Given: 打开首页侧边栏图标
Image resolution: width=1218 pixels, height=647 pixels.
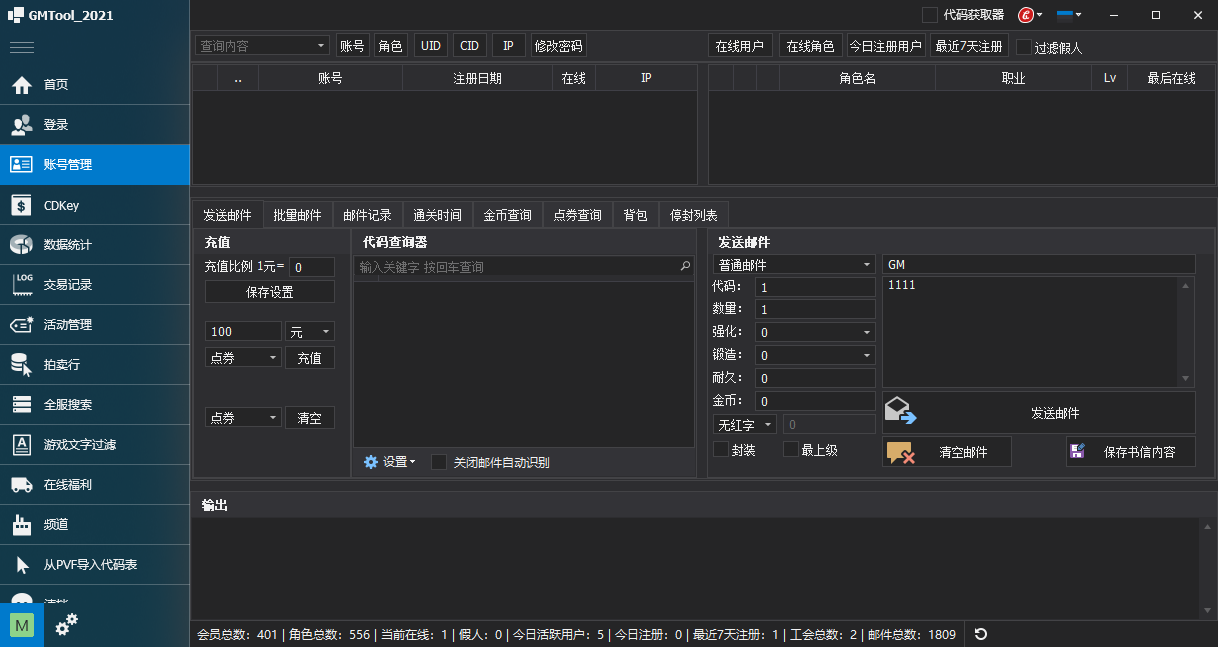Looking at the screenshot, I should [x=22, y=85].
